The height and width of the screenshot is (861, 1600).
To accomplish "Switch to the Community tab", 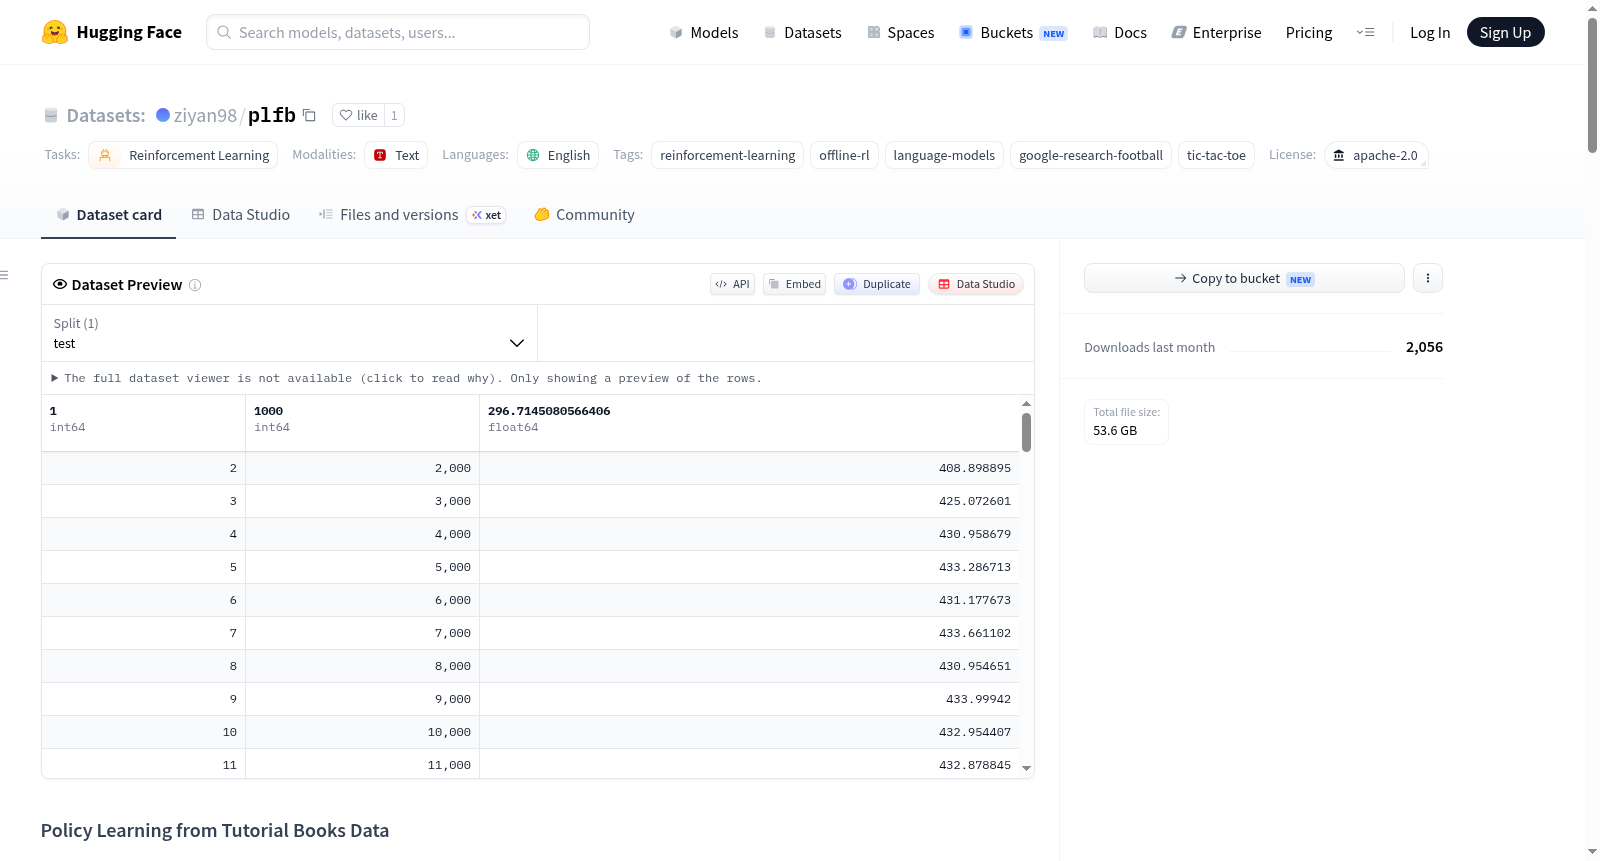I will (x=584, y=214).
